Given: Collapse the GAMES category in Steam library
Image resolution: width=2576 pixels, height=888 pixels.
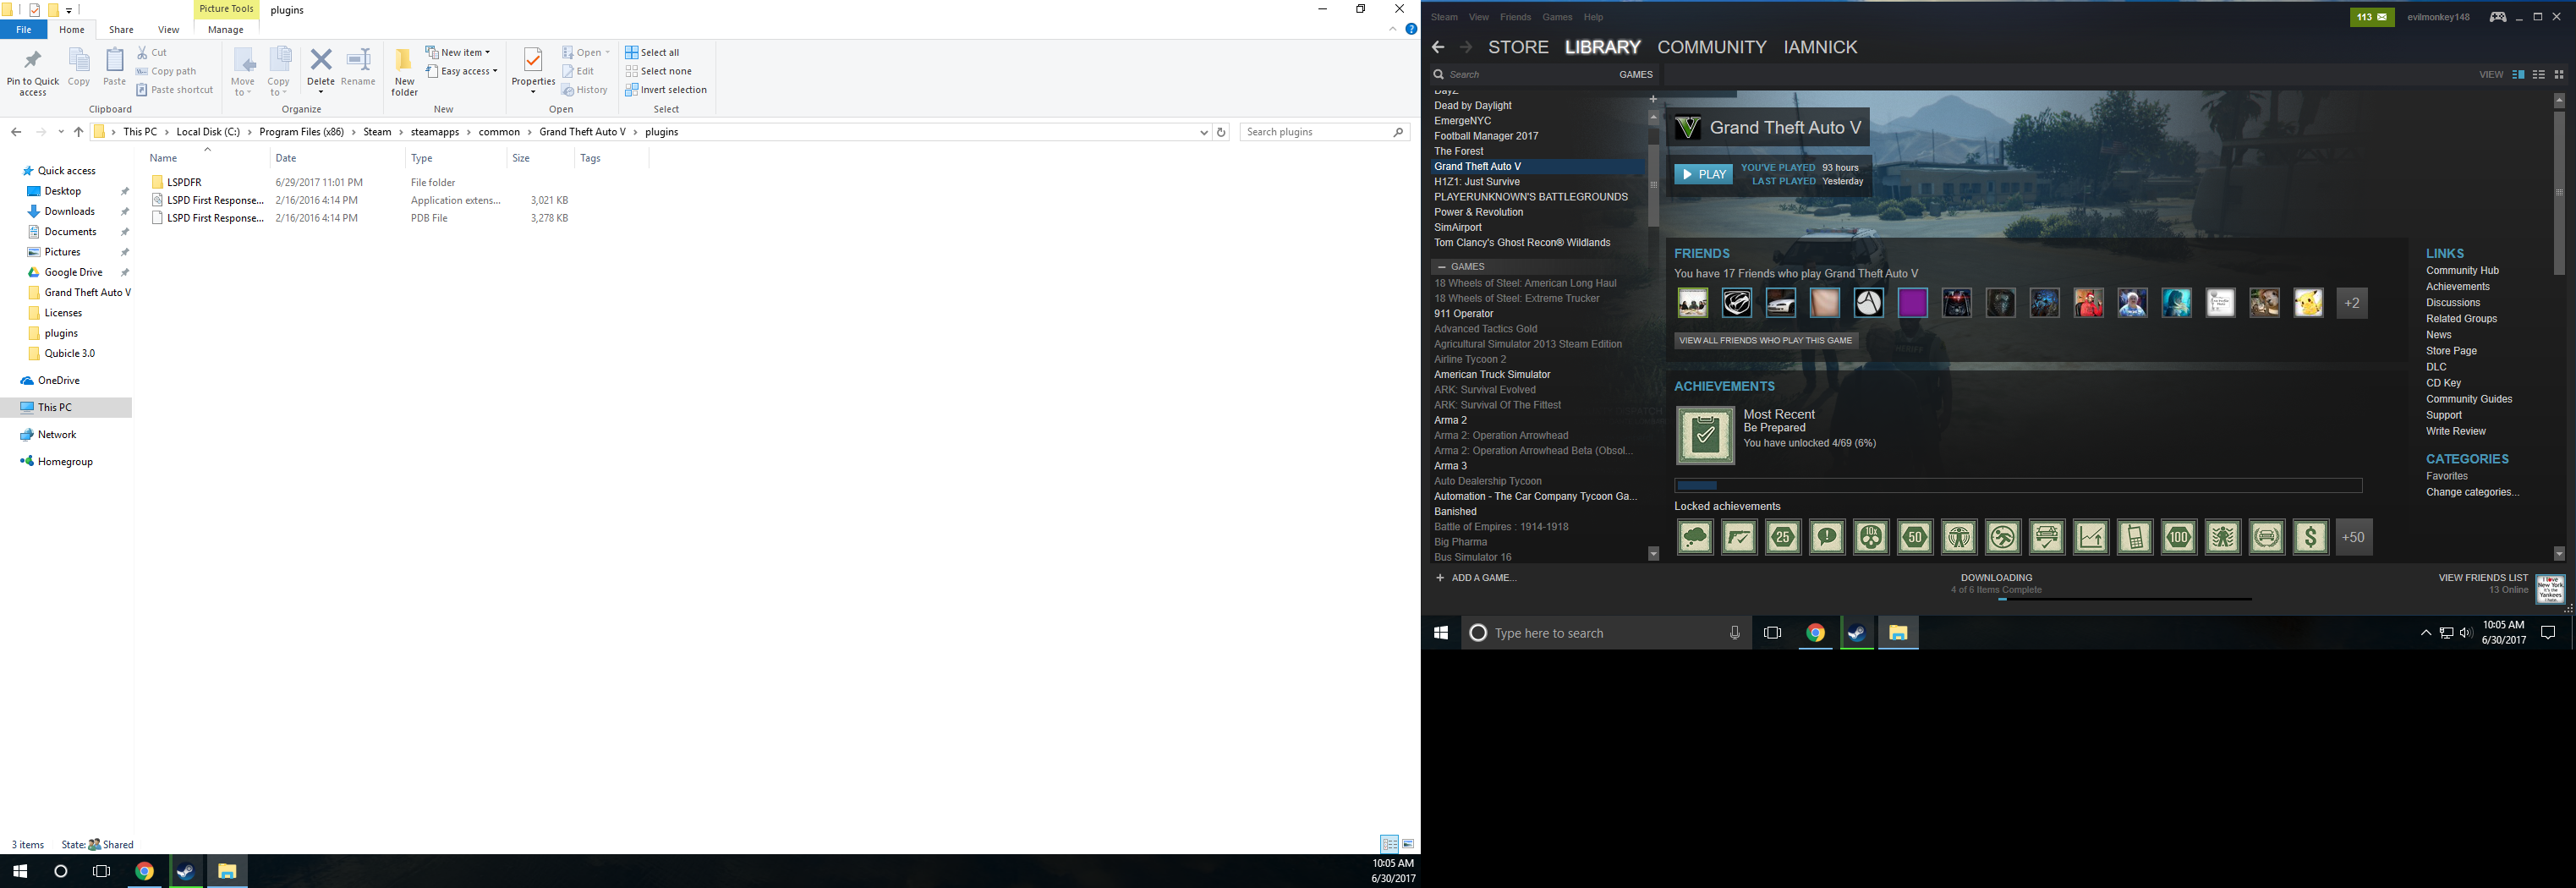Looking at the screenshot, I should click(1441, 267).
